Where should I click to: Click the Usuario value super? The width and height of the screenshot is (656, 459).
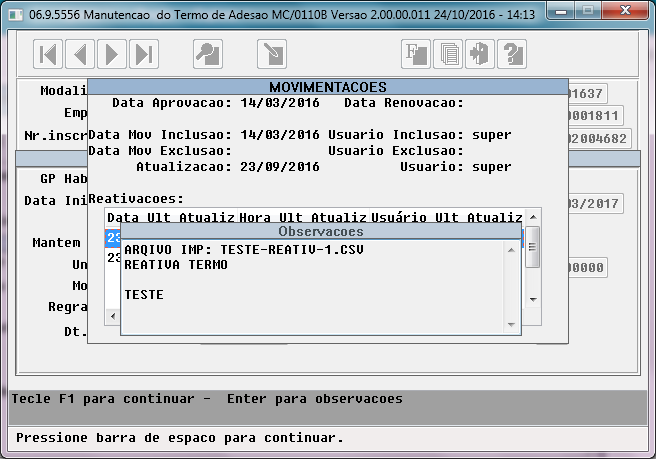click(492, 167)
